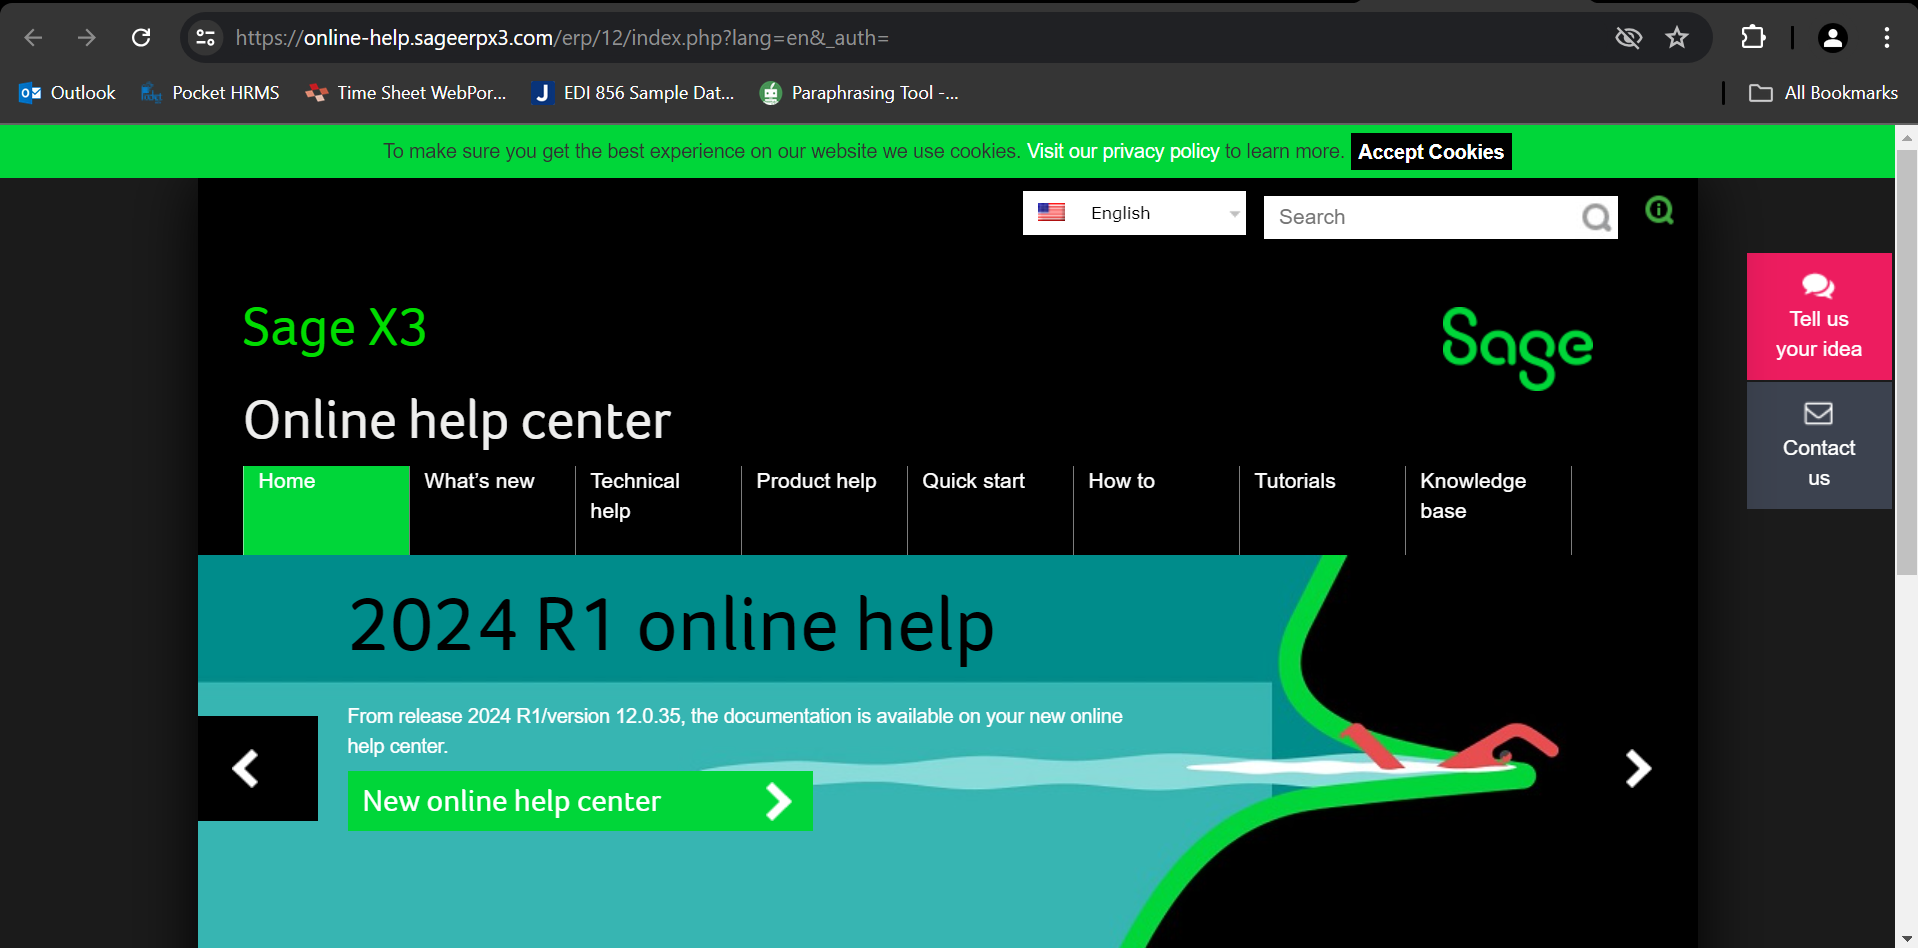Open the Chrome three-dot menu

tap(1886, 37)
